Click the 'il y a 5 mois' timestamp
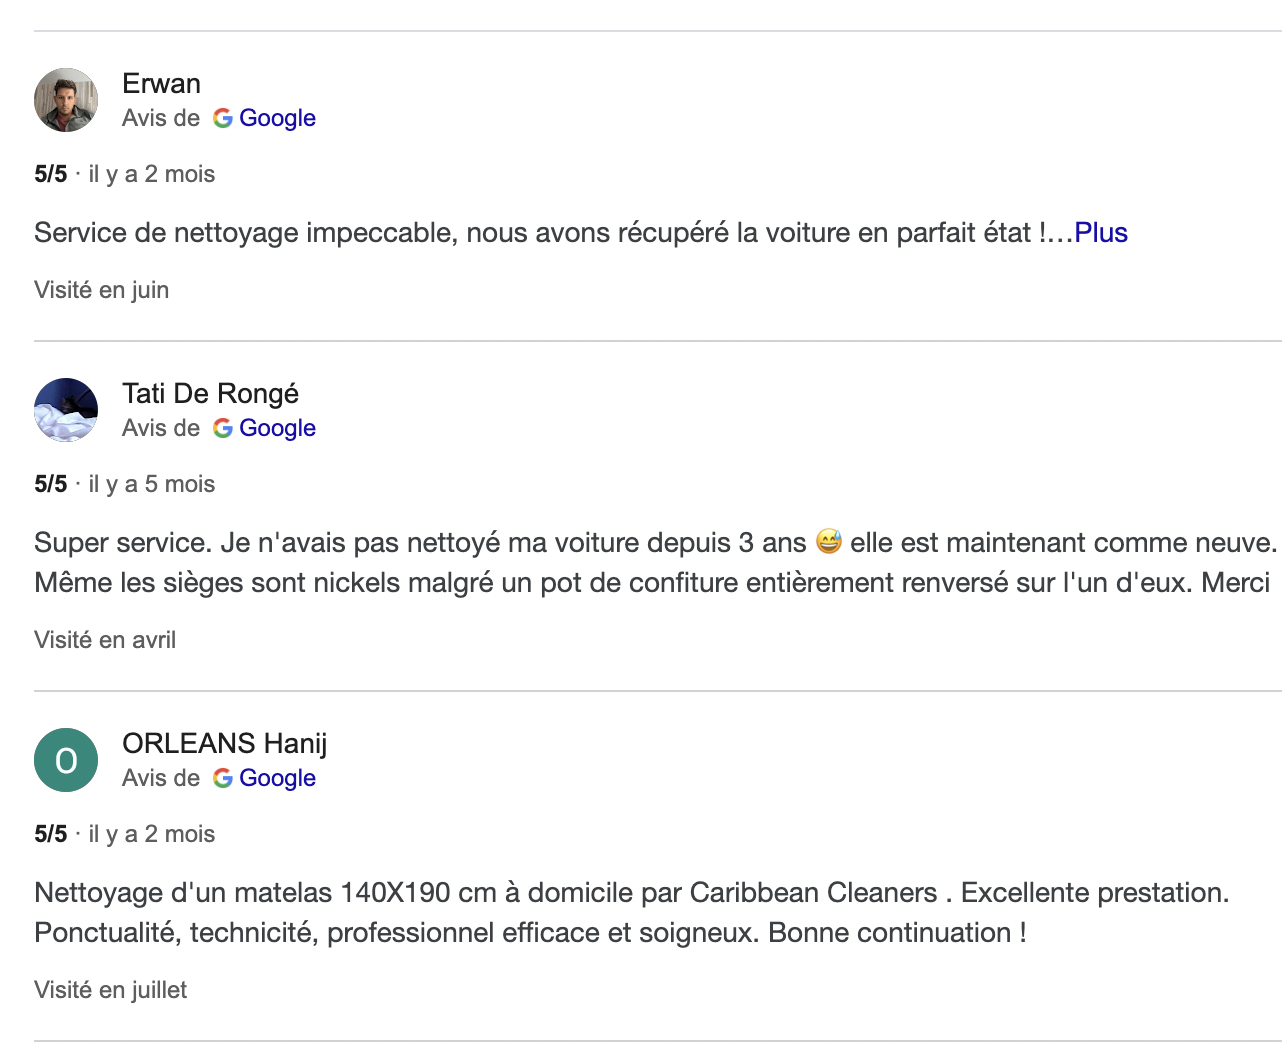The image size is (1282, 1064). (x=152, y=484)
